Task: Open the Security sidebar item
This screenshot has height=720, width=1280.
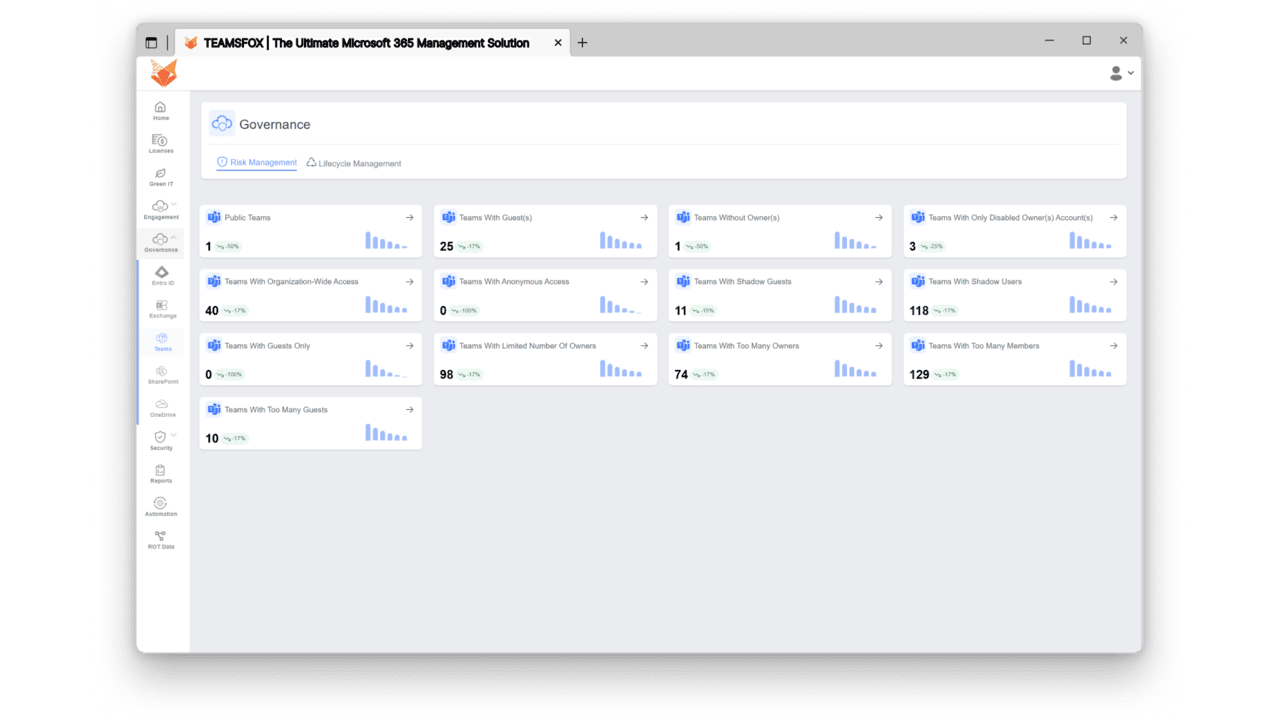Action: (x=160, y=441)
